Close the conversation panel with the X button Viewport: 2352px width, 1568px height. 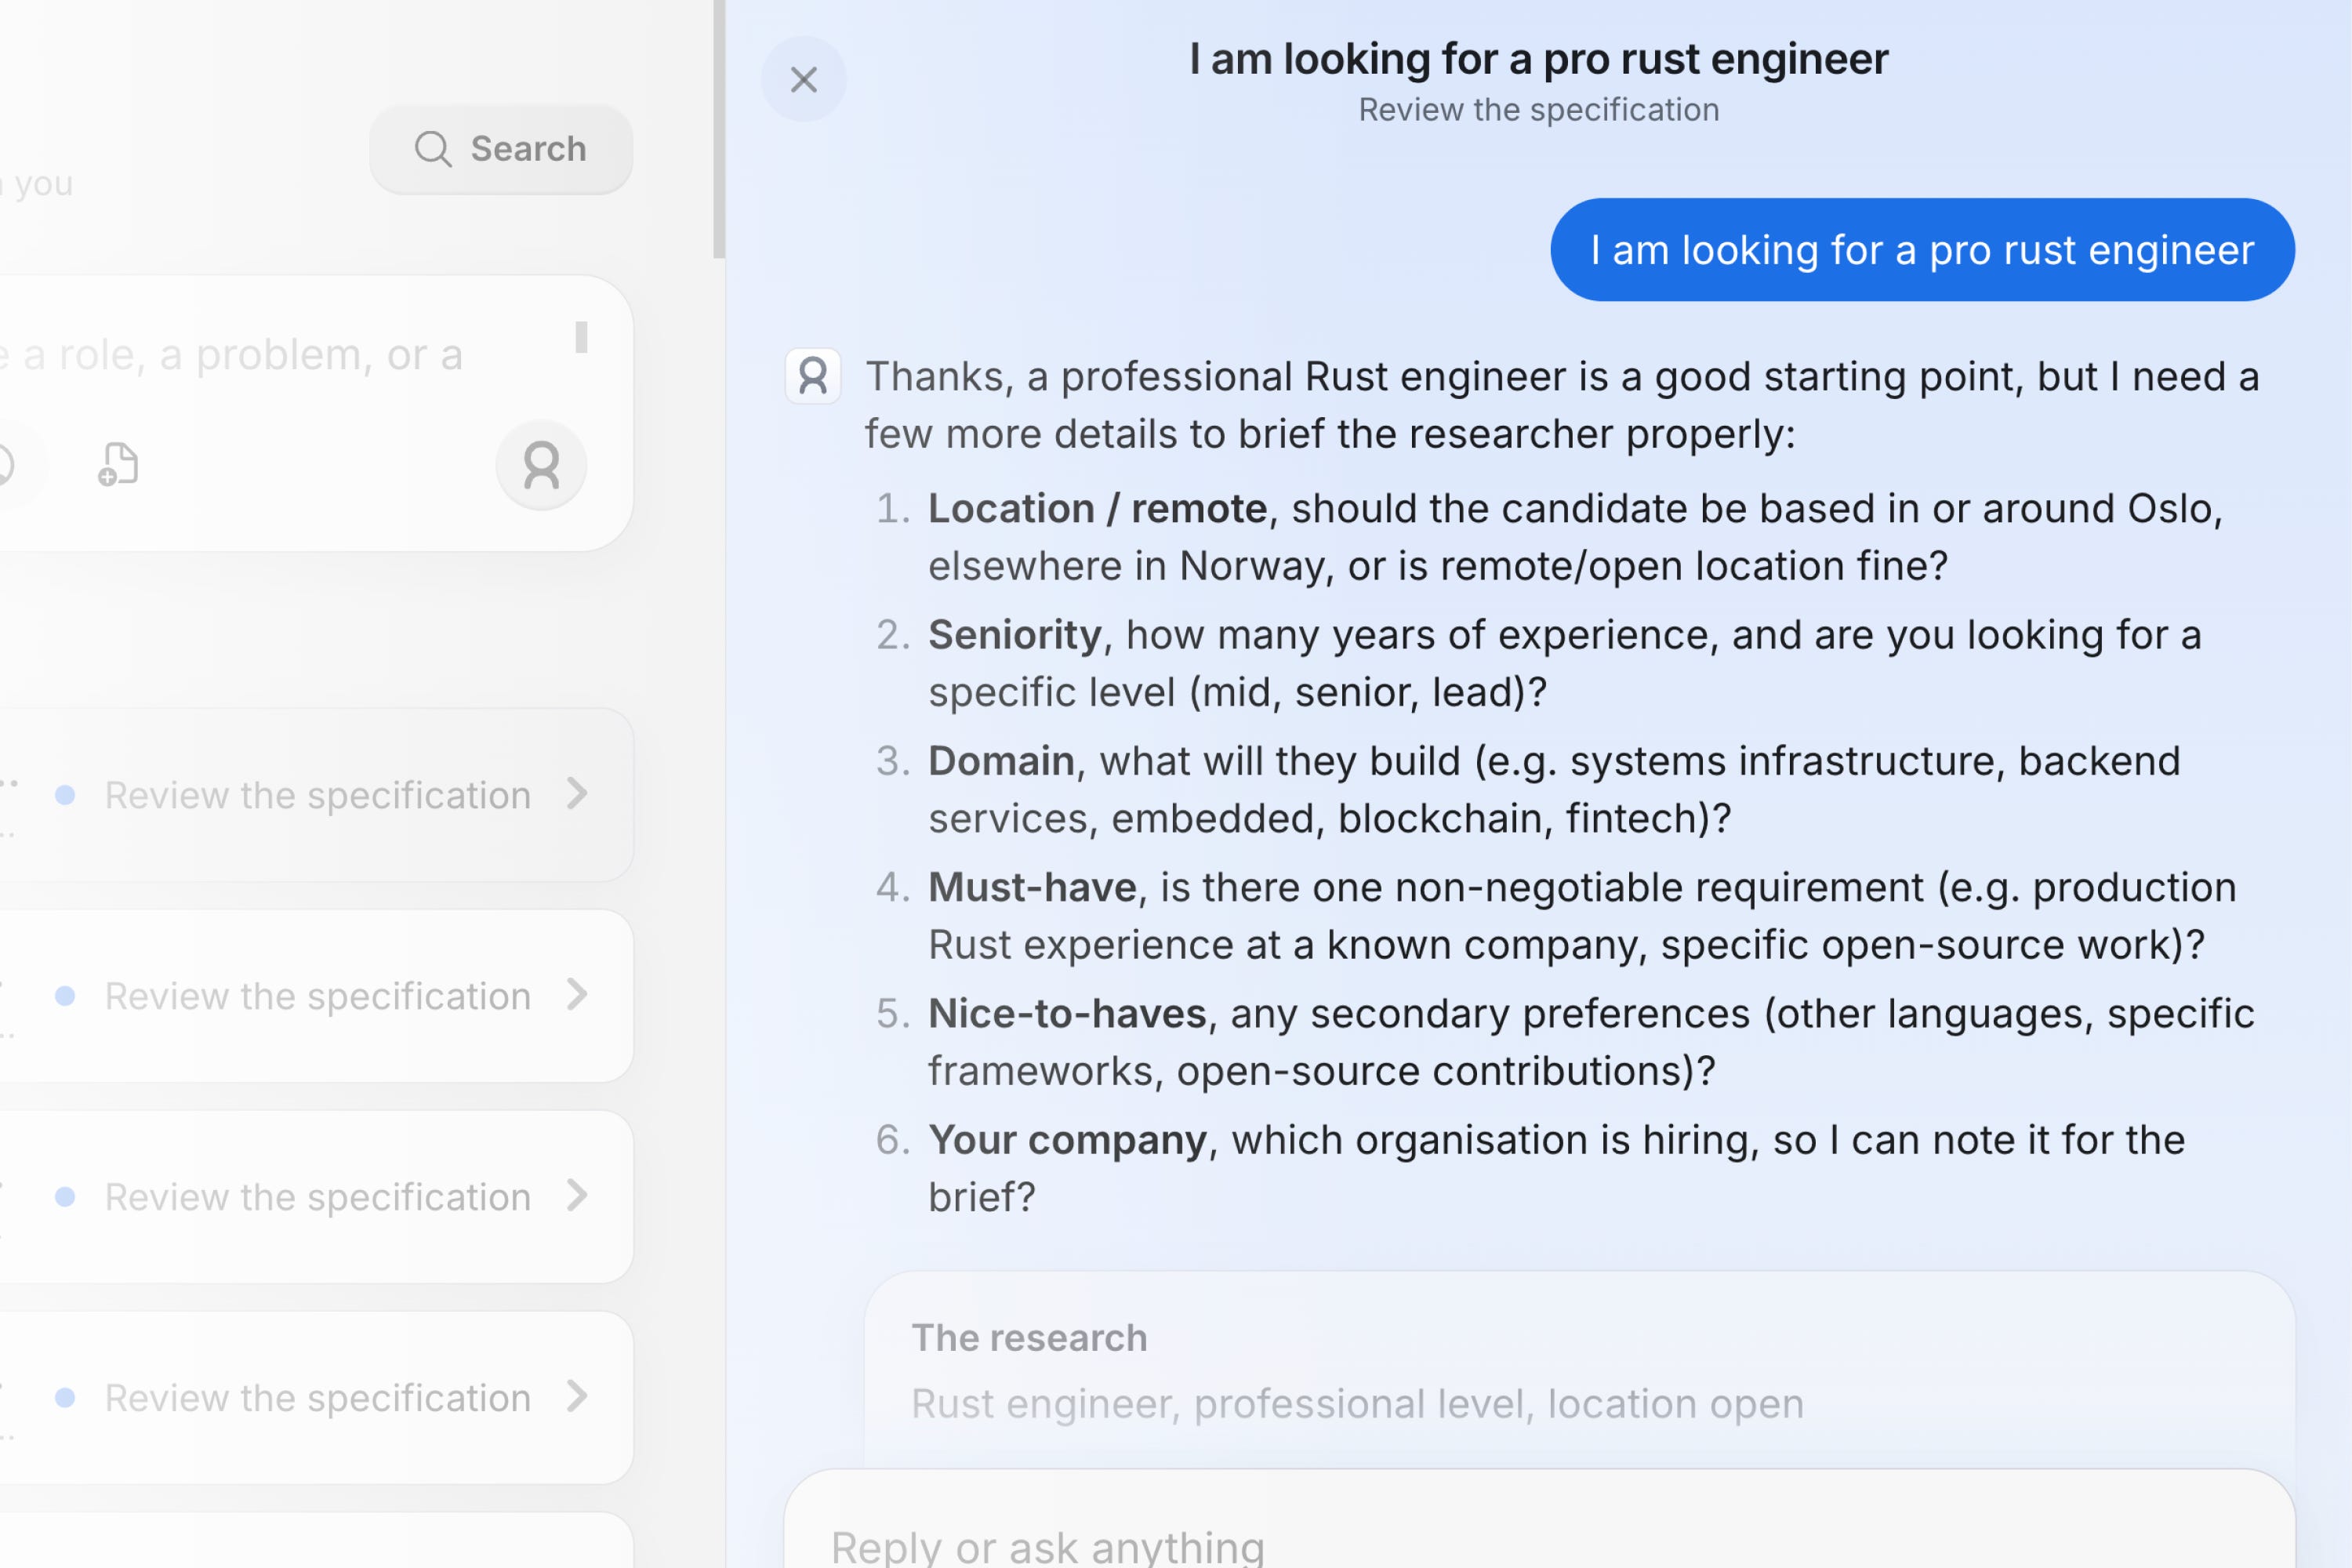tap(803, 79)
